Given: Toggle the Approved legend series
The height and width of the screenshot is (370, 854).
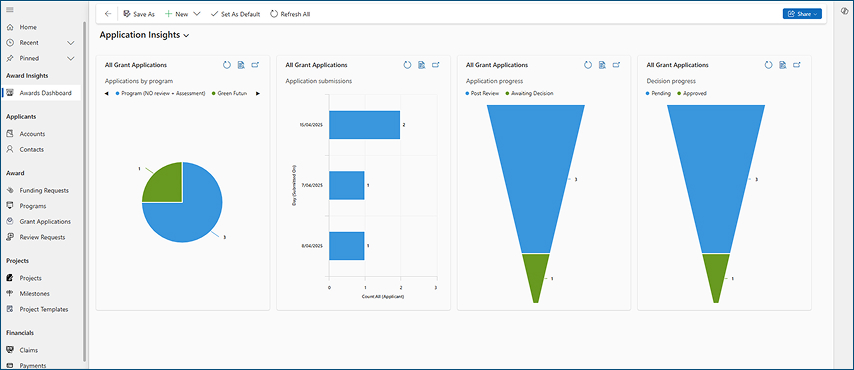Looking at the screenshot, I should click(x=692, y=93).
